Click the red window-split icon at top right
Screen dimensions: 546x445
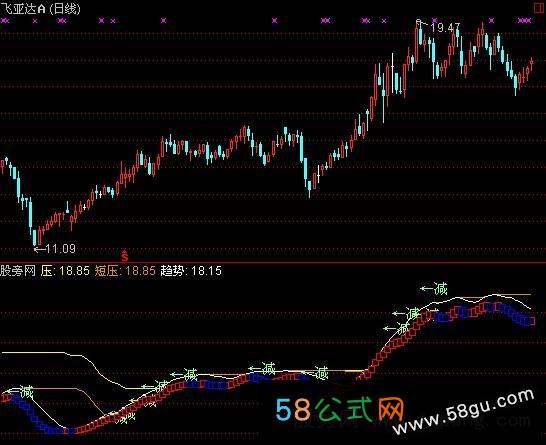tap(539, 8)
